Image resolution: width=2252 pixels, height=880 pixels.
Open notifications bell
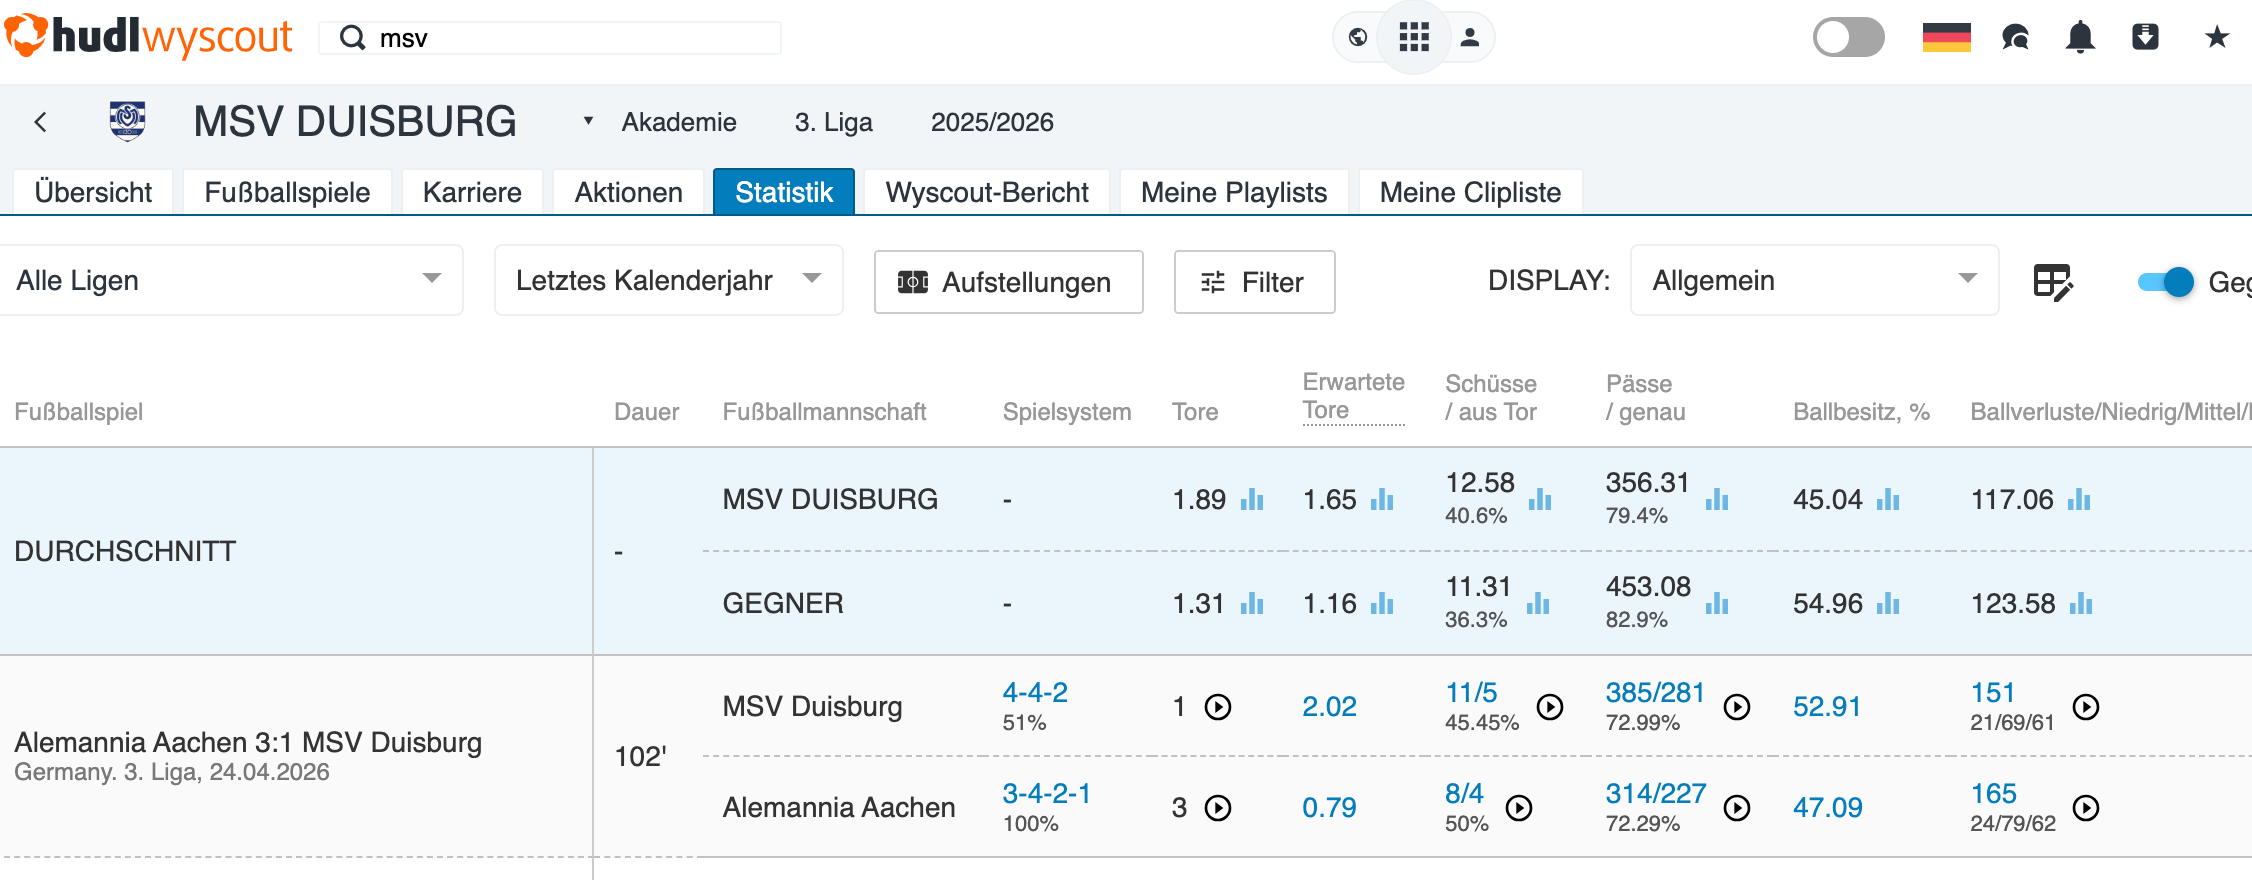2080,38
